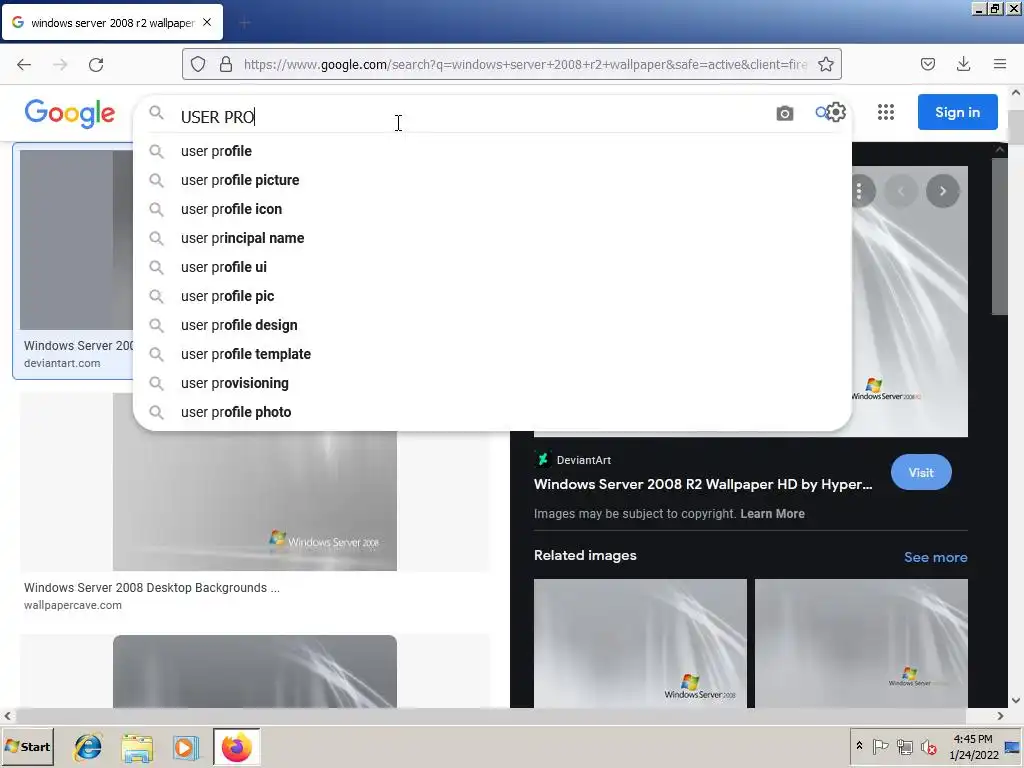Open the Learn More copyright link
1024x768 pixels.
click(x=772, y=514)
